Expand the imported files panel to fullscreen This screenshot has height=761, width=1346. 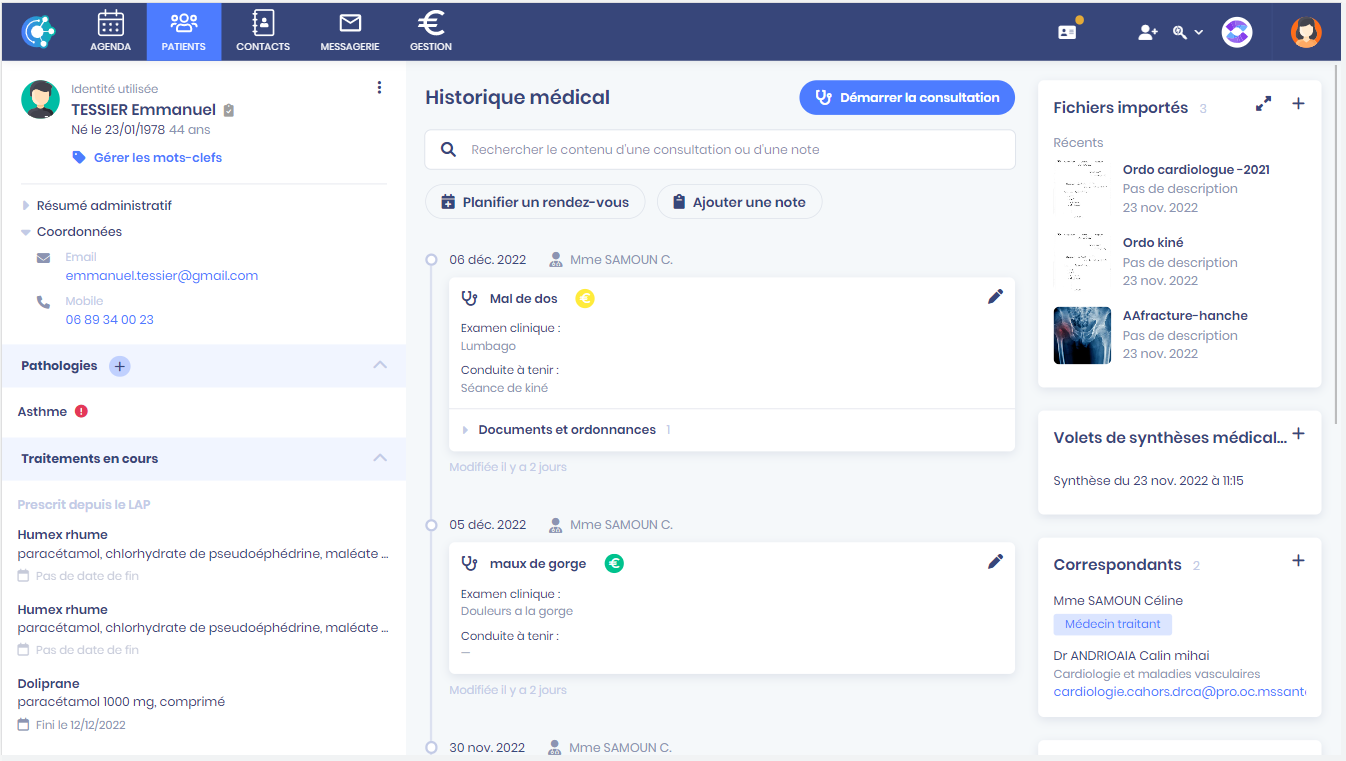point(1264,104)
